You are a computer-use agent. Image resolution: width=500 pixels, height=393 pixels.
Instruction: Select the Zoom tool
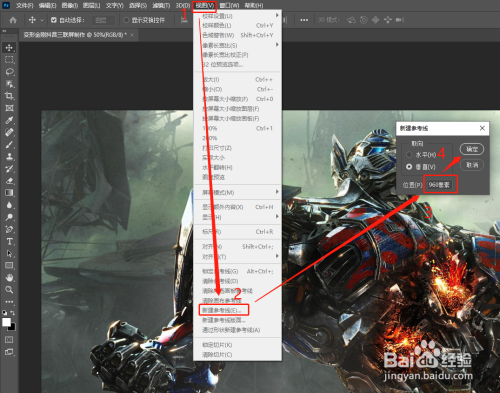(9, 290)
